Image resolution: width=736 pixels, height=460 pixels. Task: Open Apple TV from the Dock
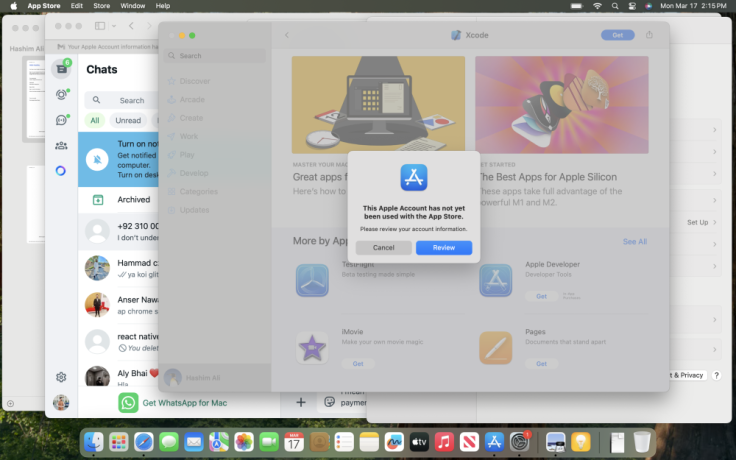coord(419,442)
